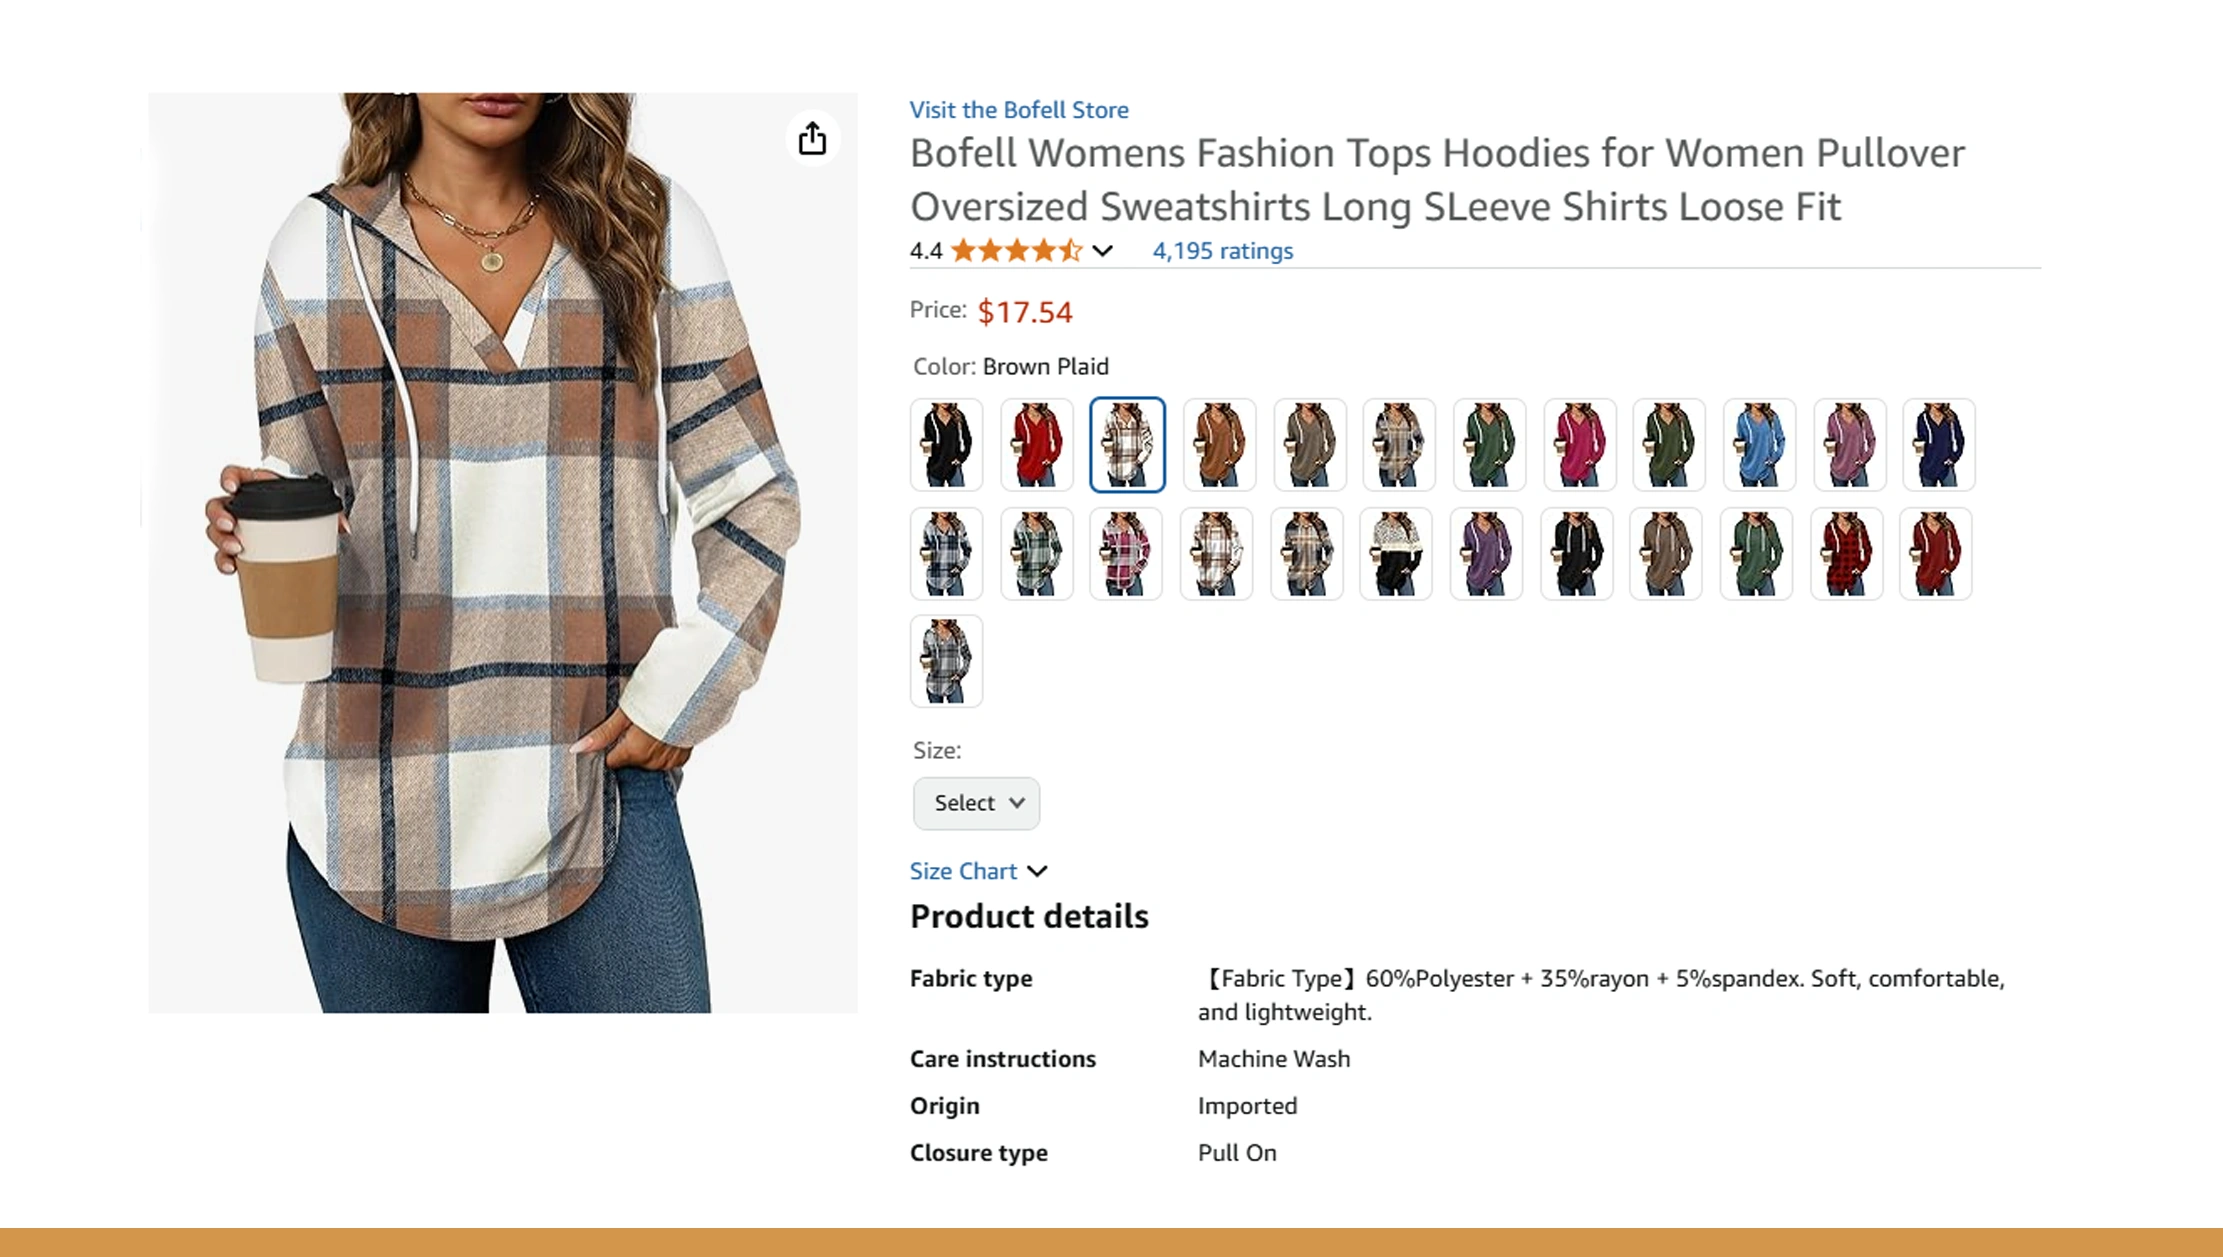
Task: Select the magenta pink hoodie color
Action: coord(1578,445)
